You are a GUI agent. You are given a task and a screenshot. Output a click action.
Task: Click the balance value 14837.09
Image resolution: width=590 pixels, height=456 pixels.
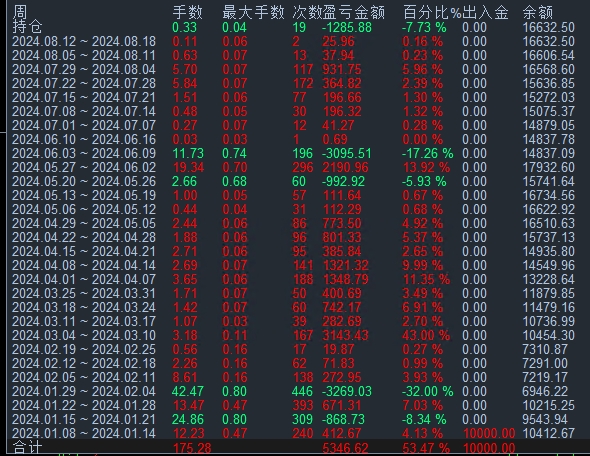[x=549, y=153]
